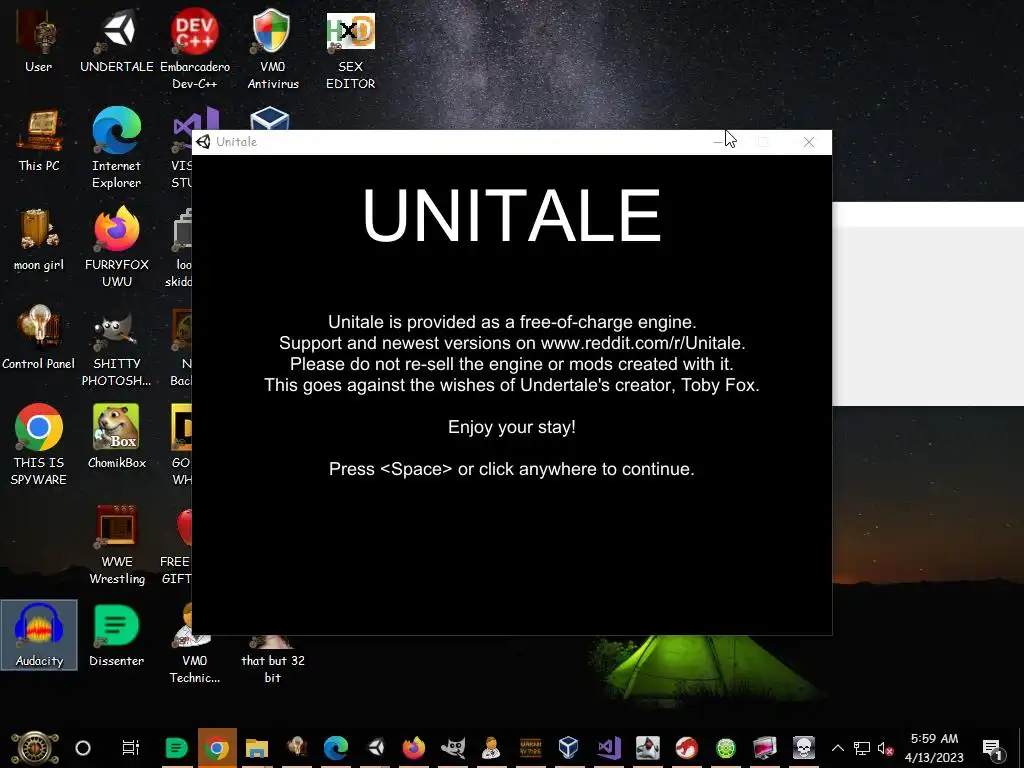Open the notification center icon
Viewport: 1024px width, 768px height.
pyautogui.click(x=992, y=748)
